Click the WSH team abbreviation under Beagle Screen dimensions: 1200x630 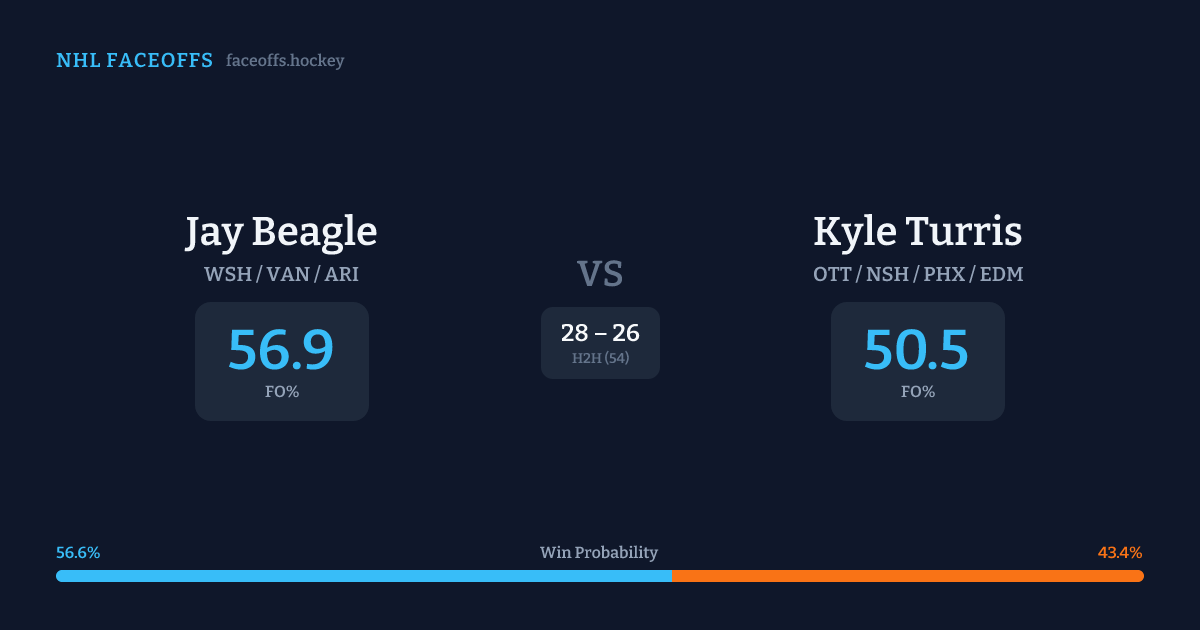pyautogui.click(x=228, y=274)
